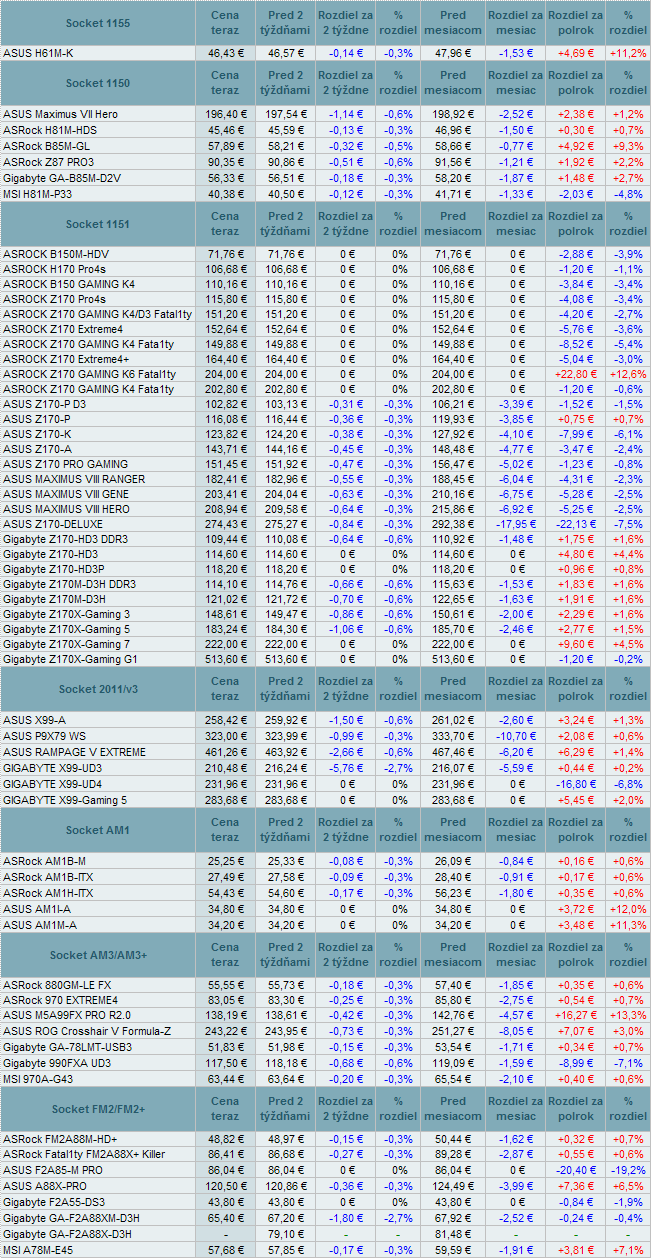Select ASROCK Z170 GAMING K4/D3 Fata1ty name
Screen dimensions: 651x1258
[97, 314]
